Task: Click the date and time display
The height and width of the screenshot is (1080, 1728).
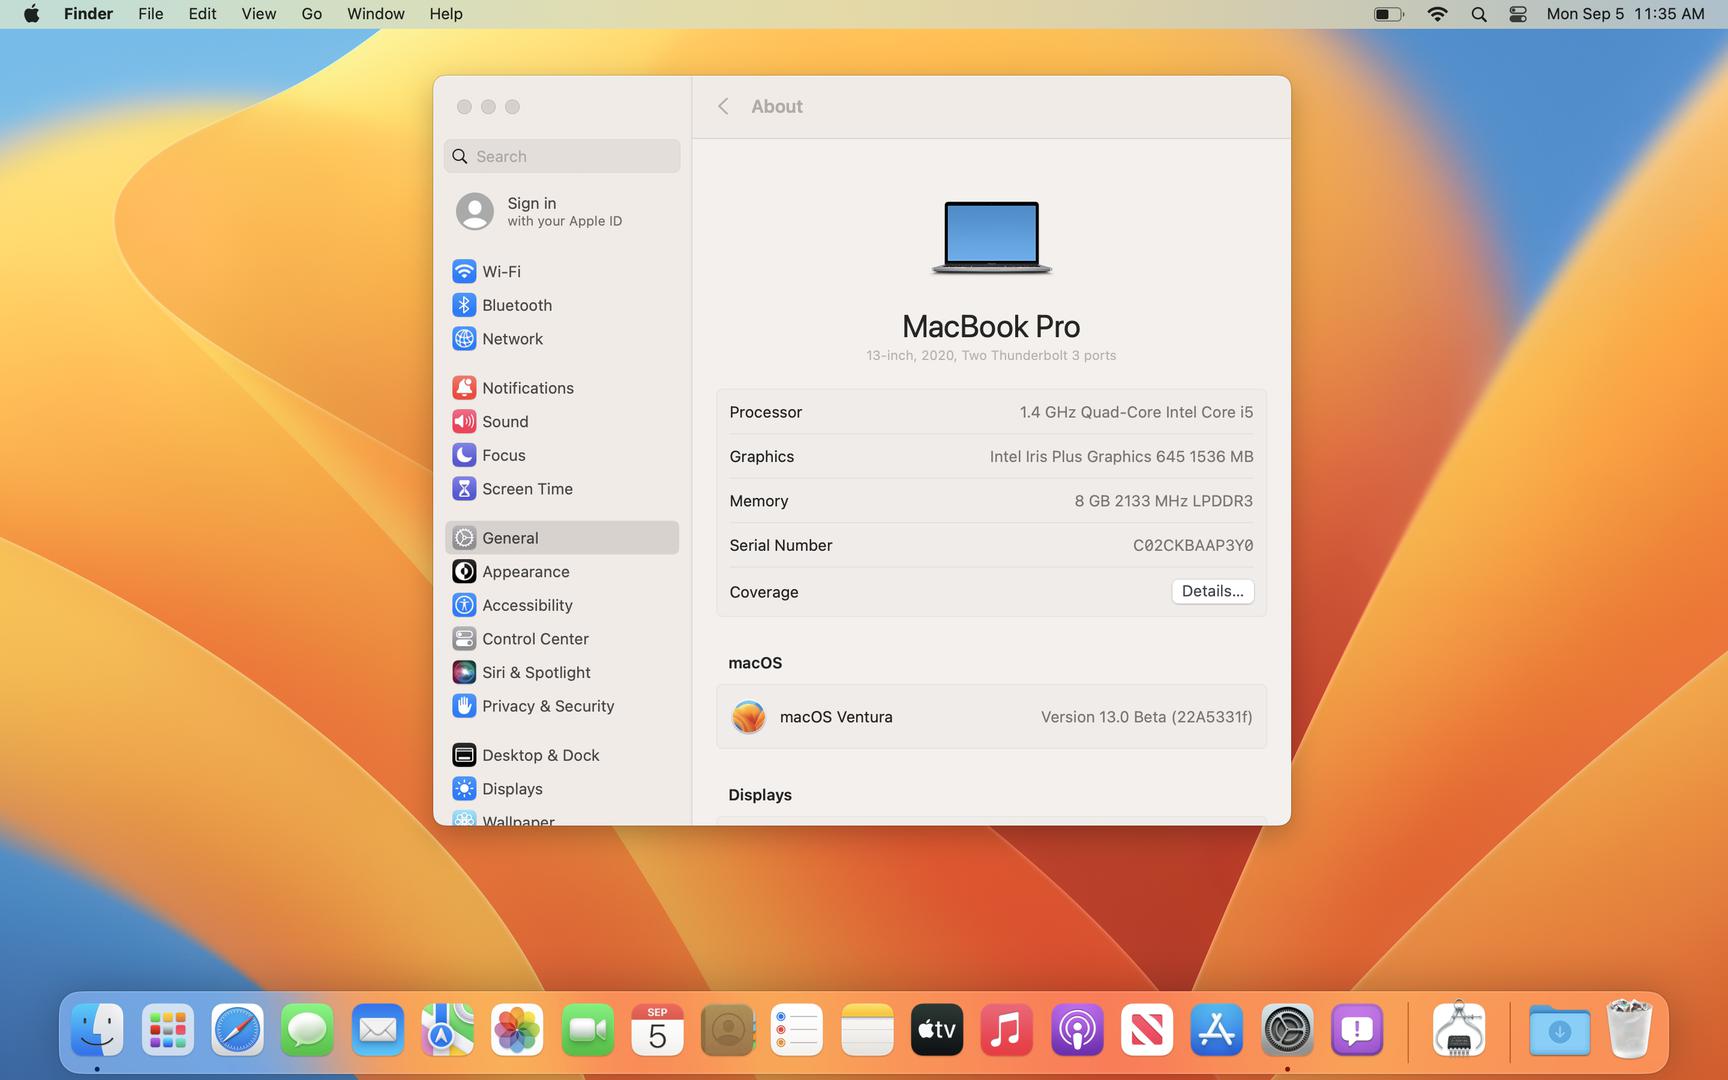Action: click(1625, 14)
